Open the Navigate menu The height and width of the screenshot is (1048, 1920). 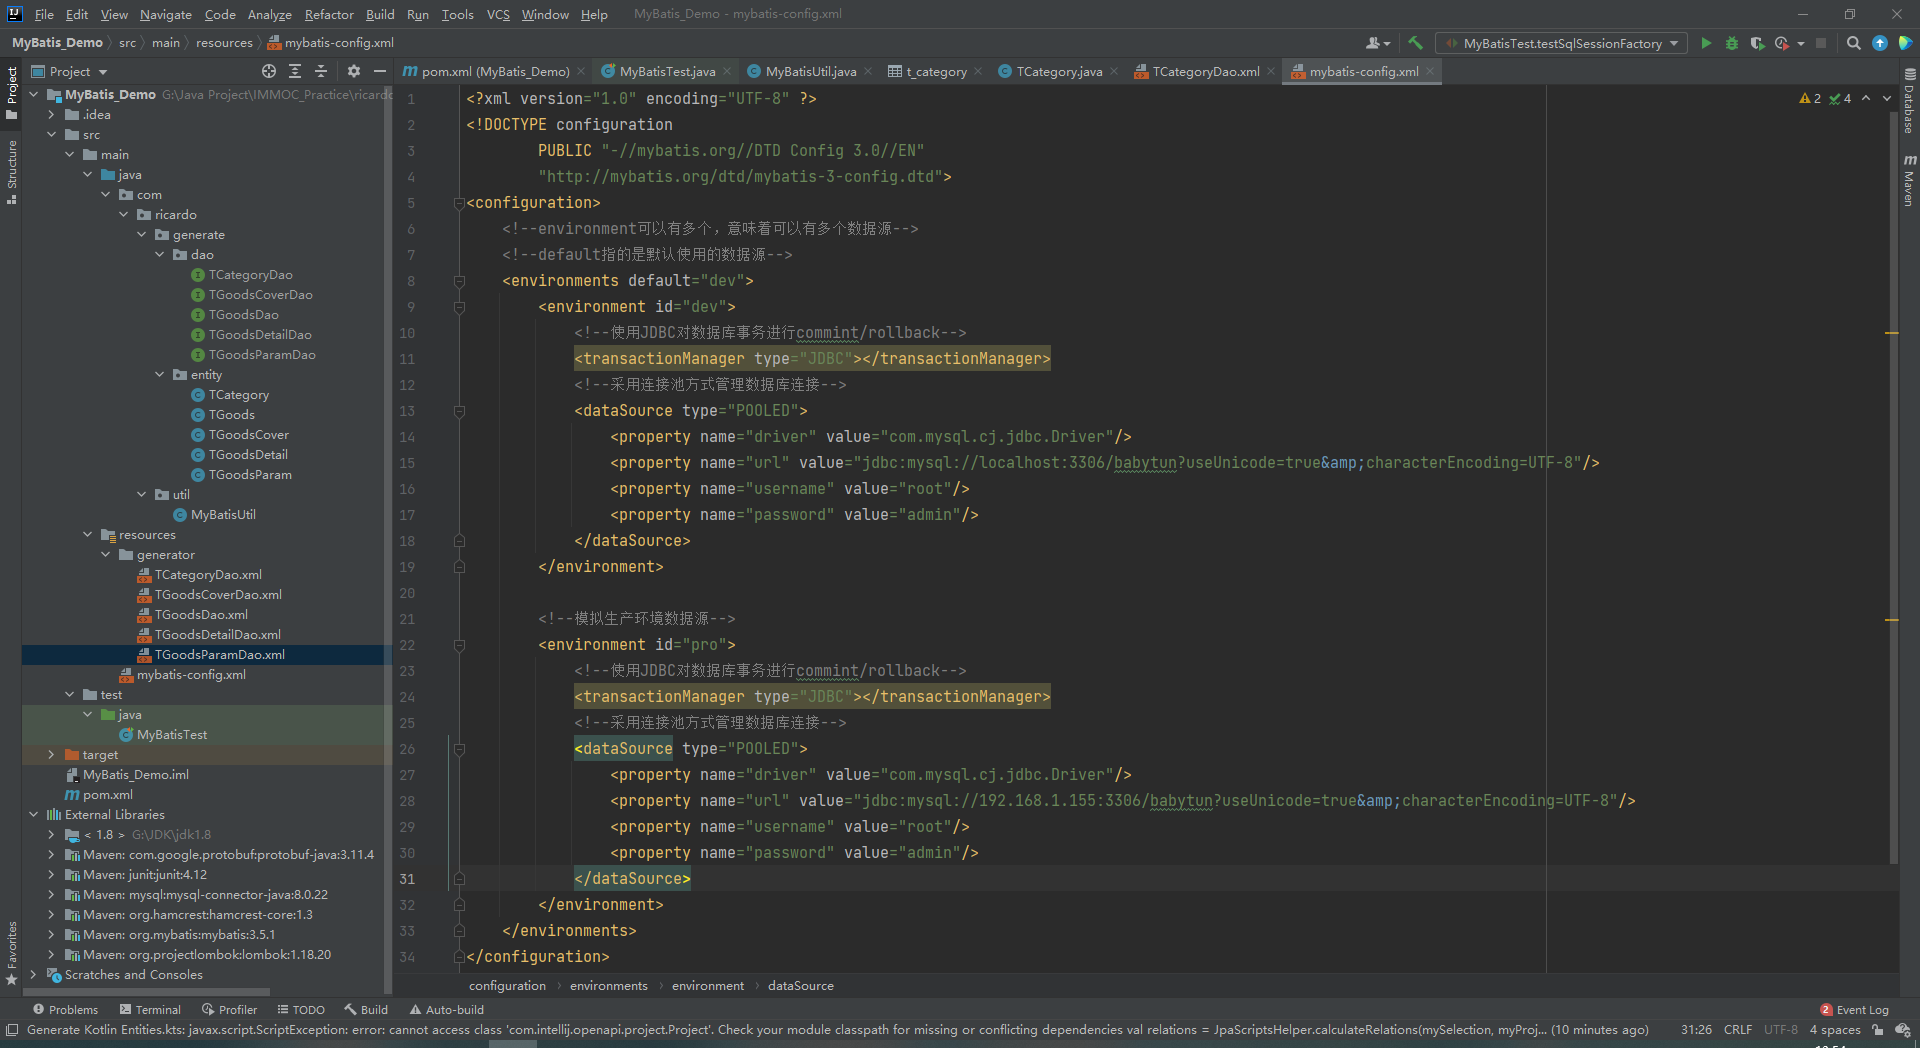click(x=165, y=14)
